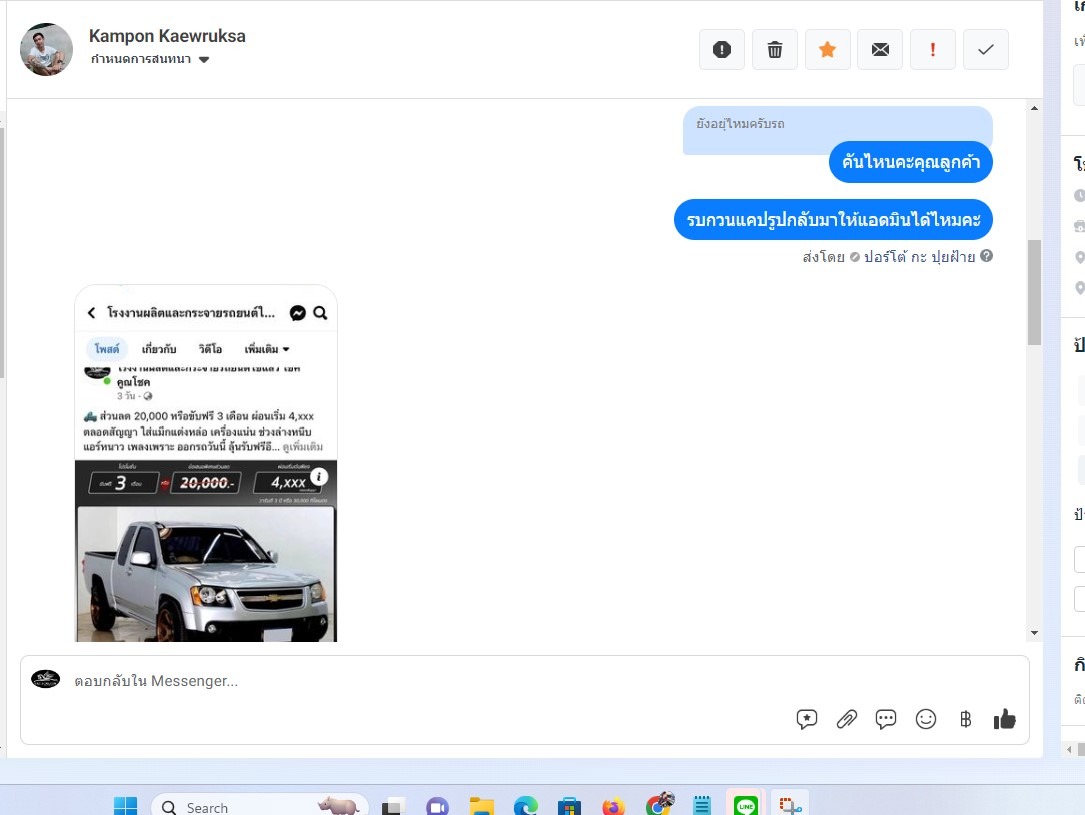Switch to Google Chrome in the taskbar
This screenshot has width=1085, height=815.
658,805
